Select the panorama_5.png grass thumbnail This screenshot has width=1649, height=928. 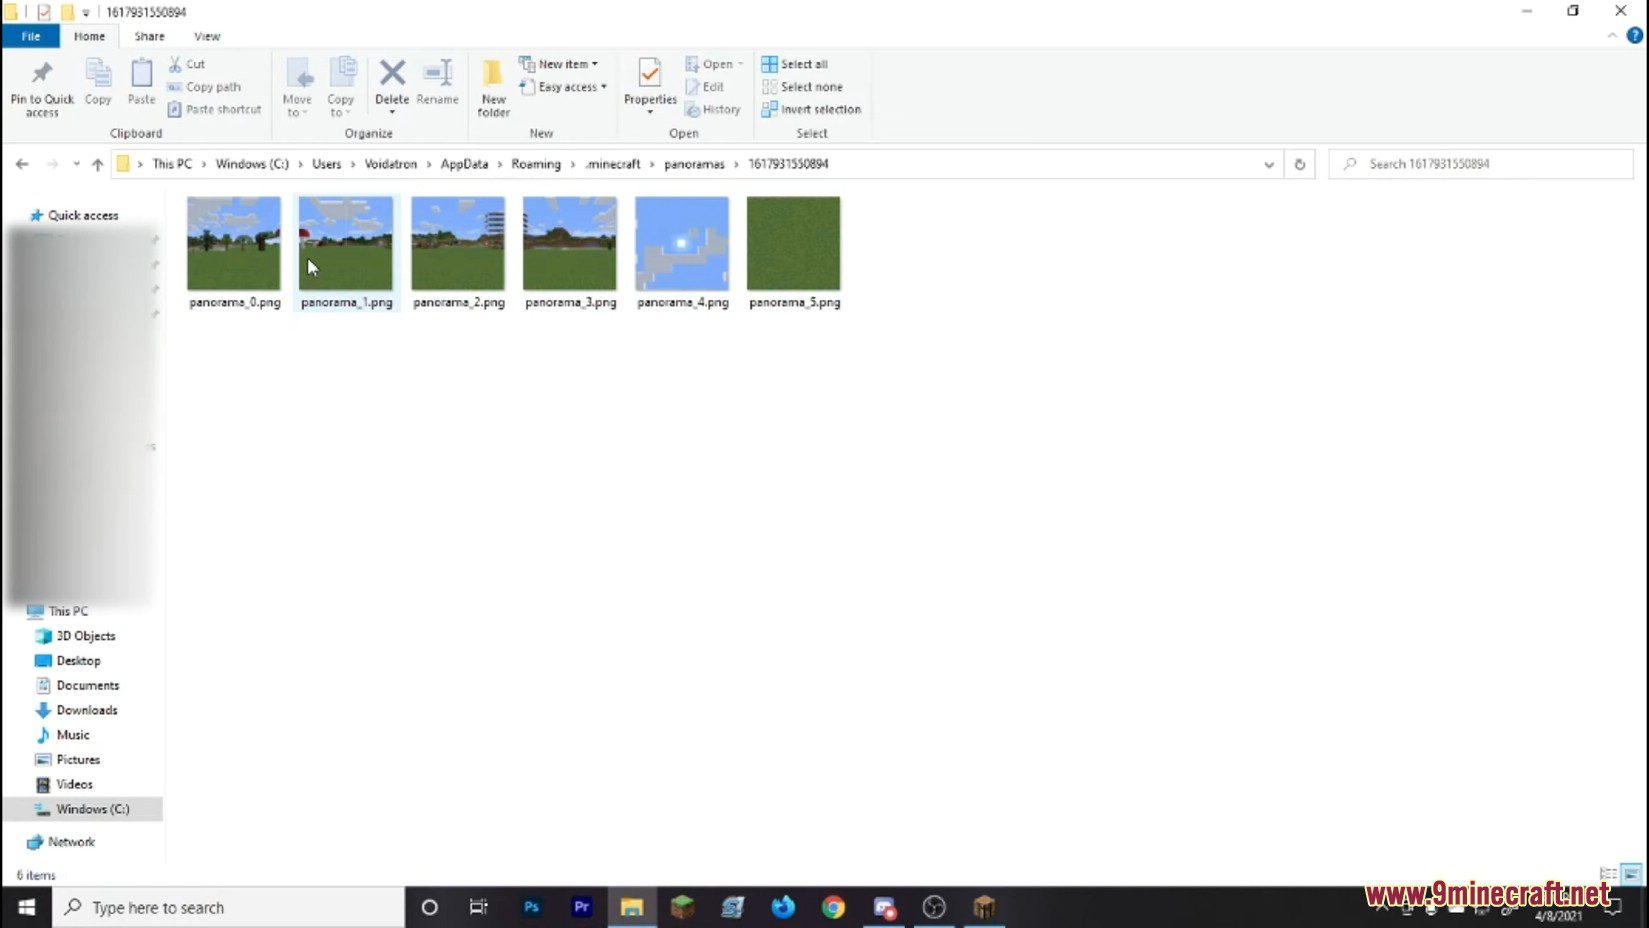pyautogui.click(x=794, y=243)
